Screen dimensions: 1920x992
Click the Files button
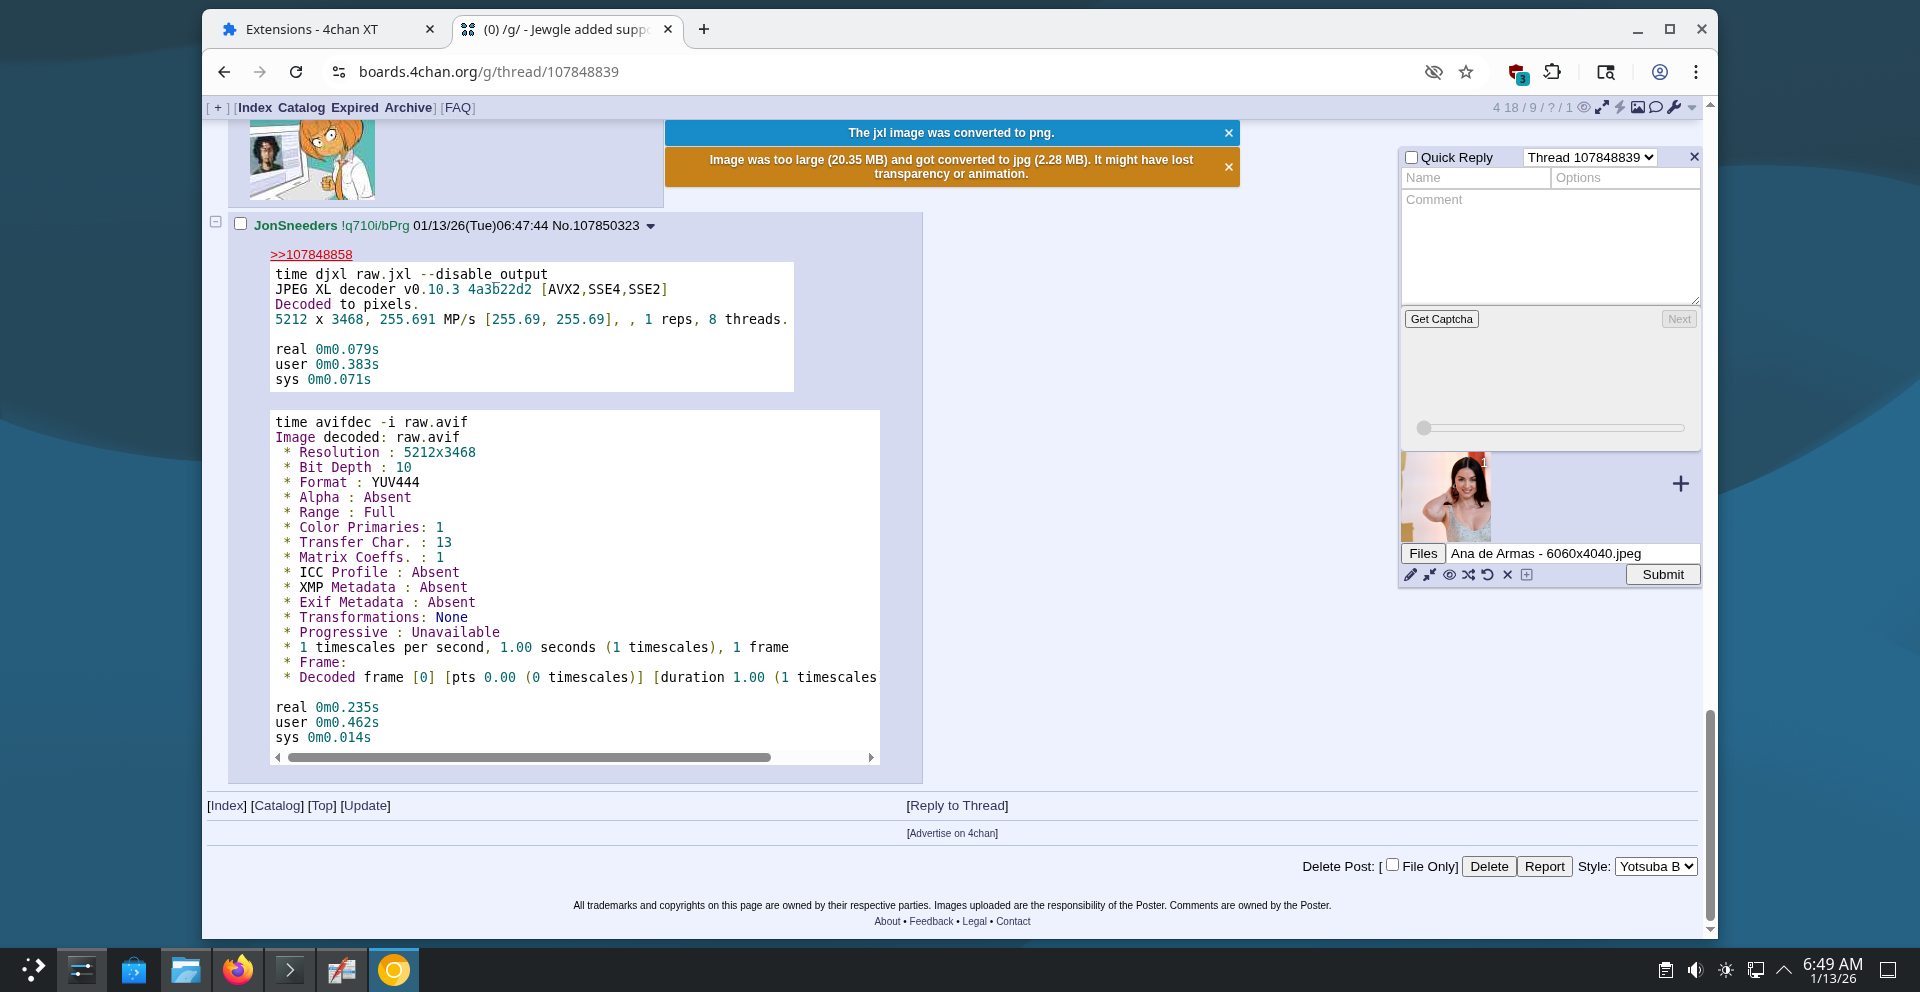(x=1423, y=554)
